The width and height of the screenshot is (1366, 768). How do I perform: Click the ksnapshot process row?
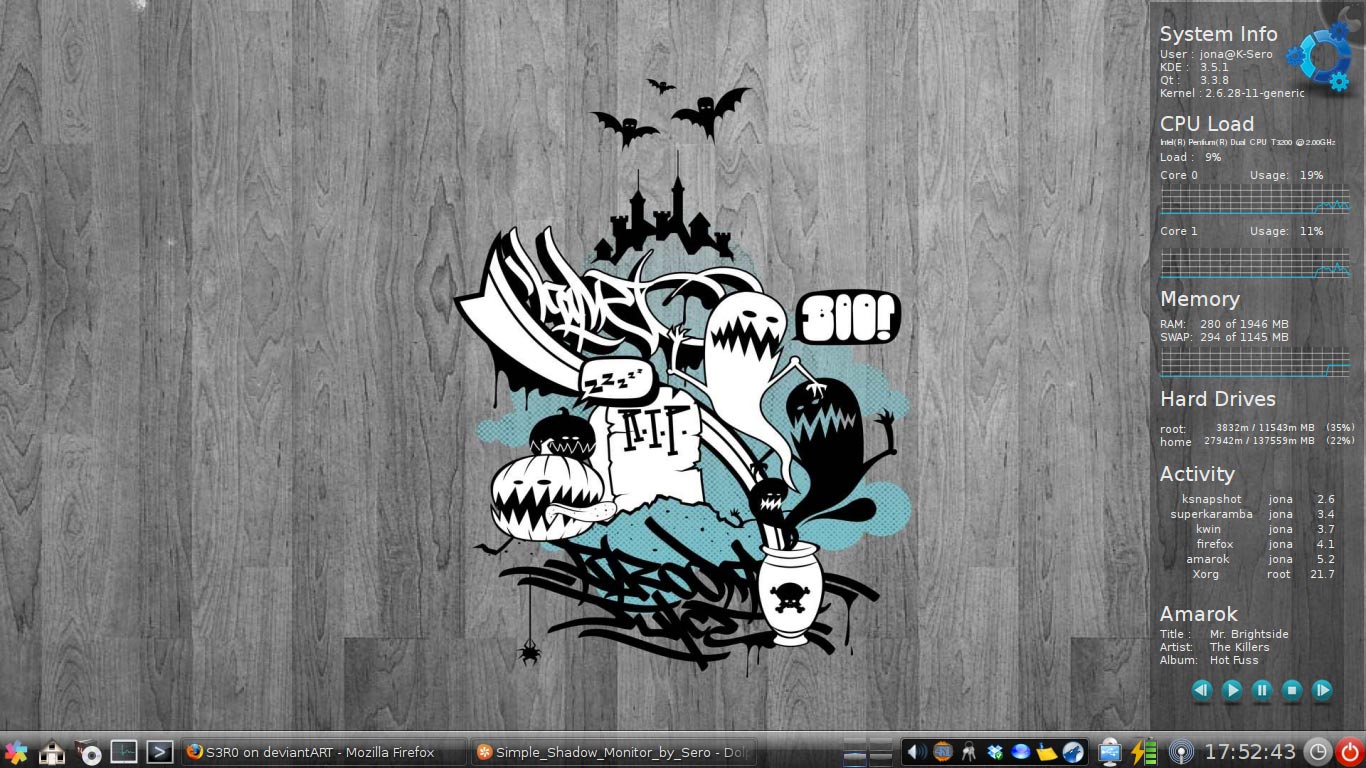(1258, 499)
